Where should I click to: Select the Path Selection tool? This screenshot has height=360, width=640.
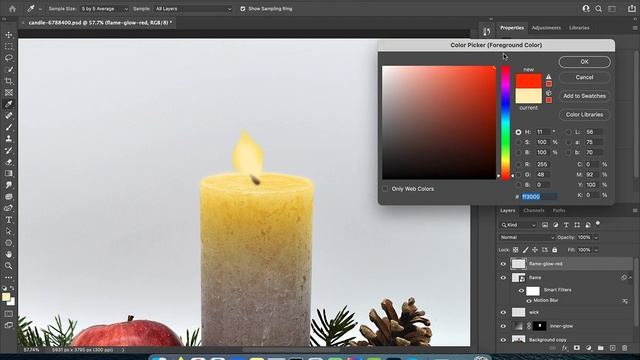pyautogui.click(x=9, y=231)
